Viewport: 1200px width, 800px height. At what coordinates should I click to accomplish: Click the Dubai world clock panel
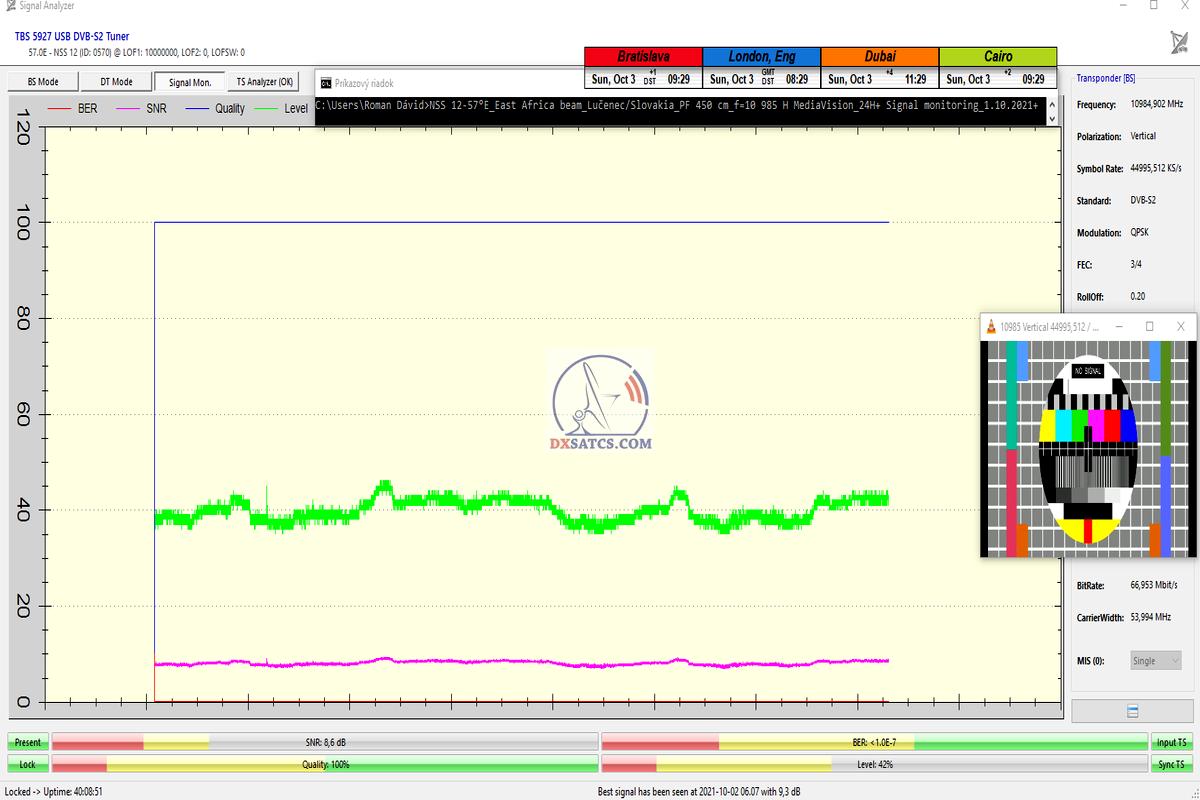[x=879, y=68]
